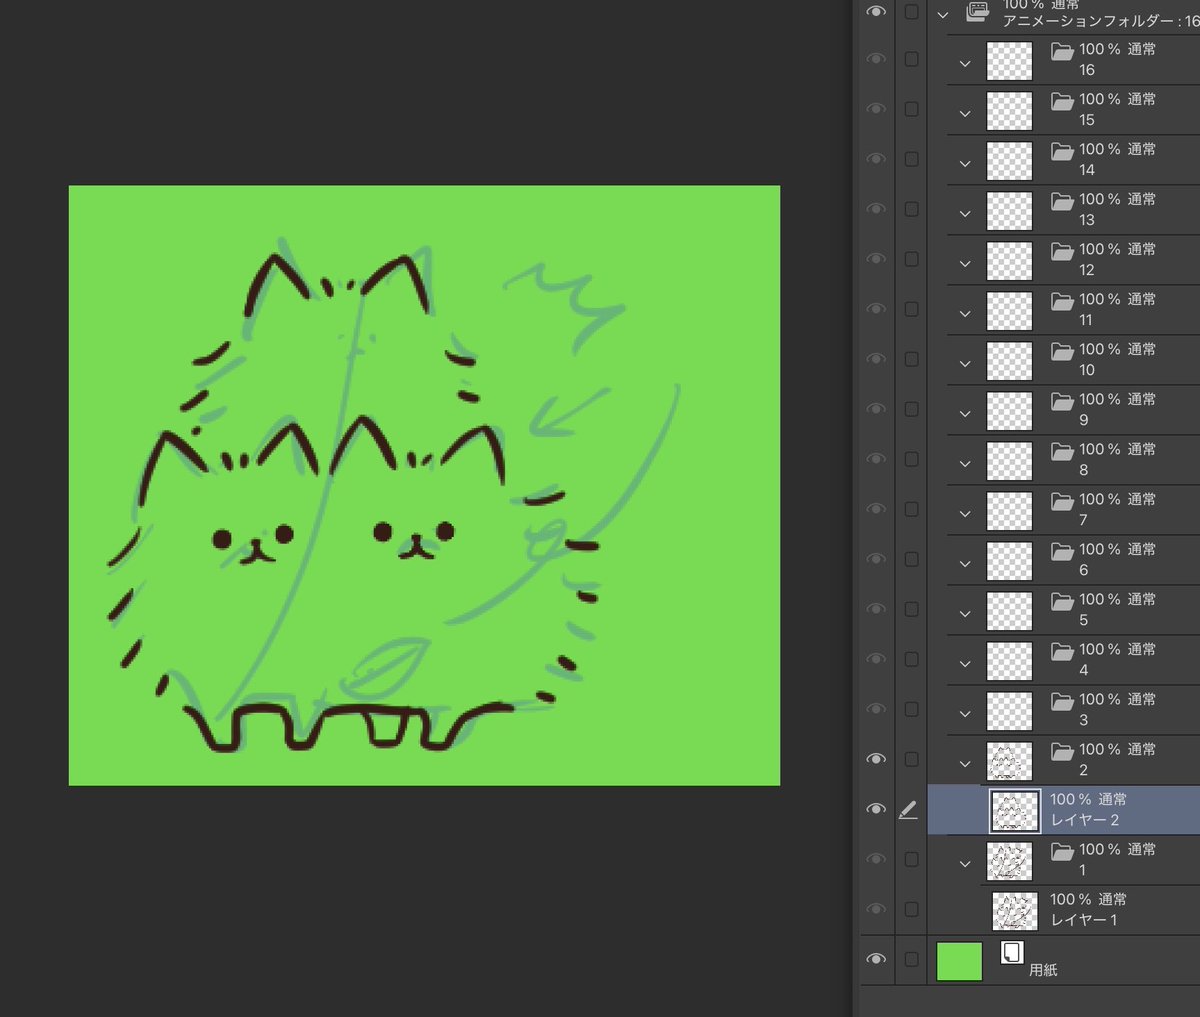Click the folder icon of layer folder 7

(1062, 500)
